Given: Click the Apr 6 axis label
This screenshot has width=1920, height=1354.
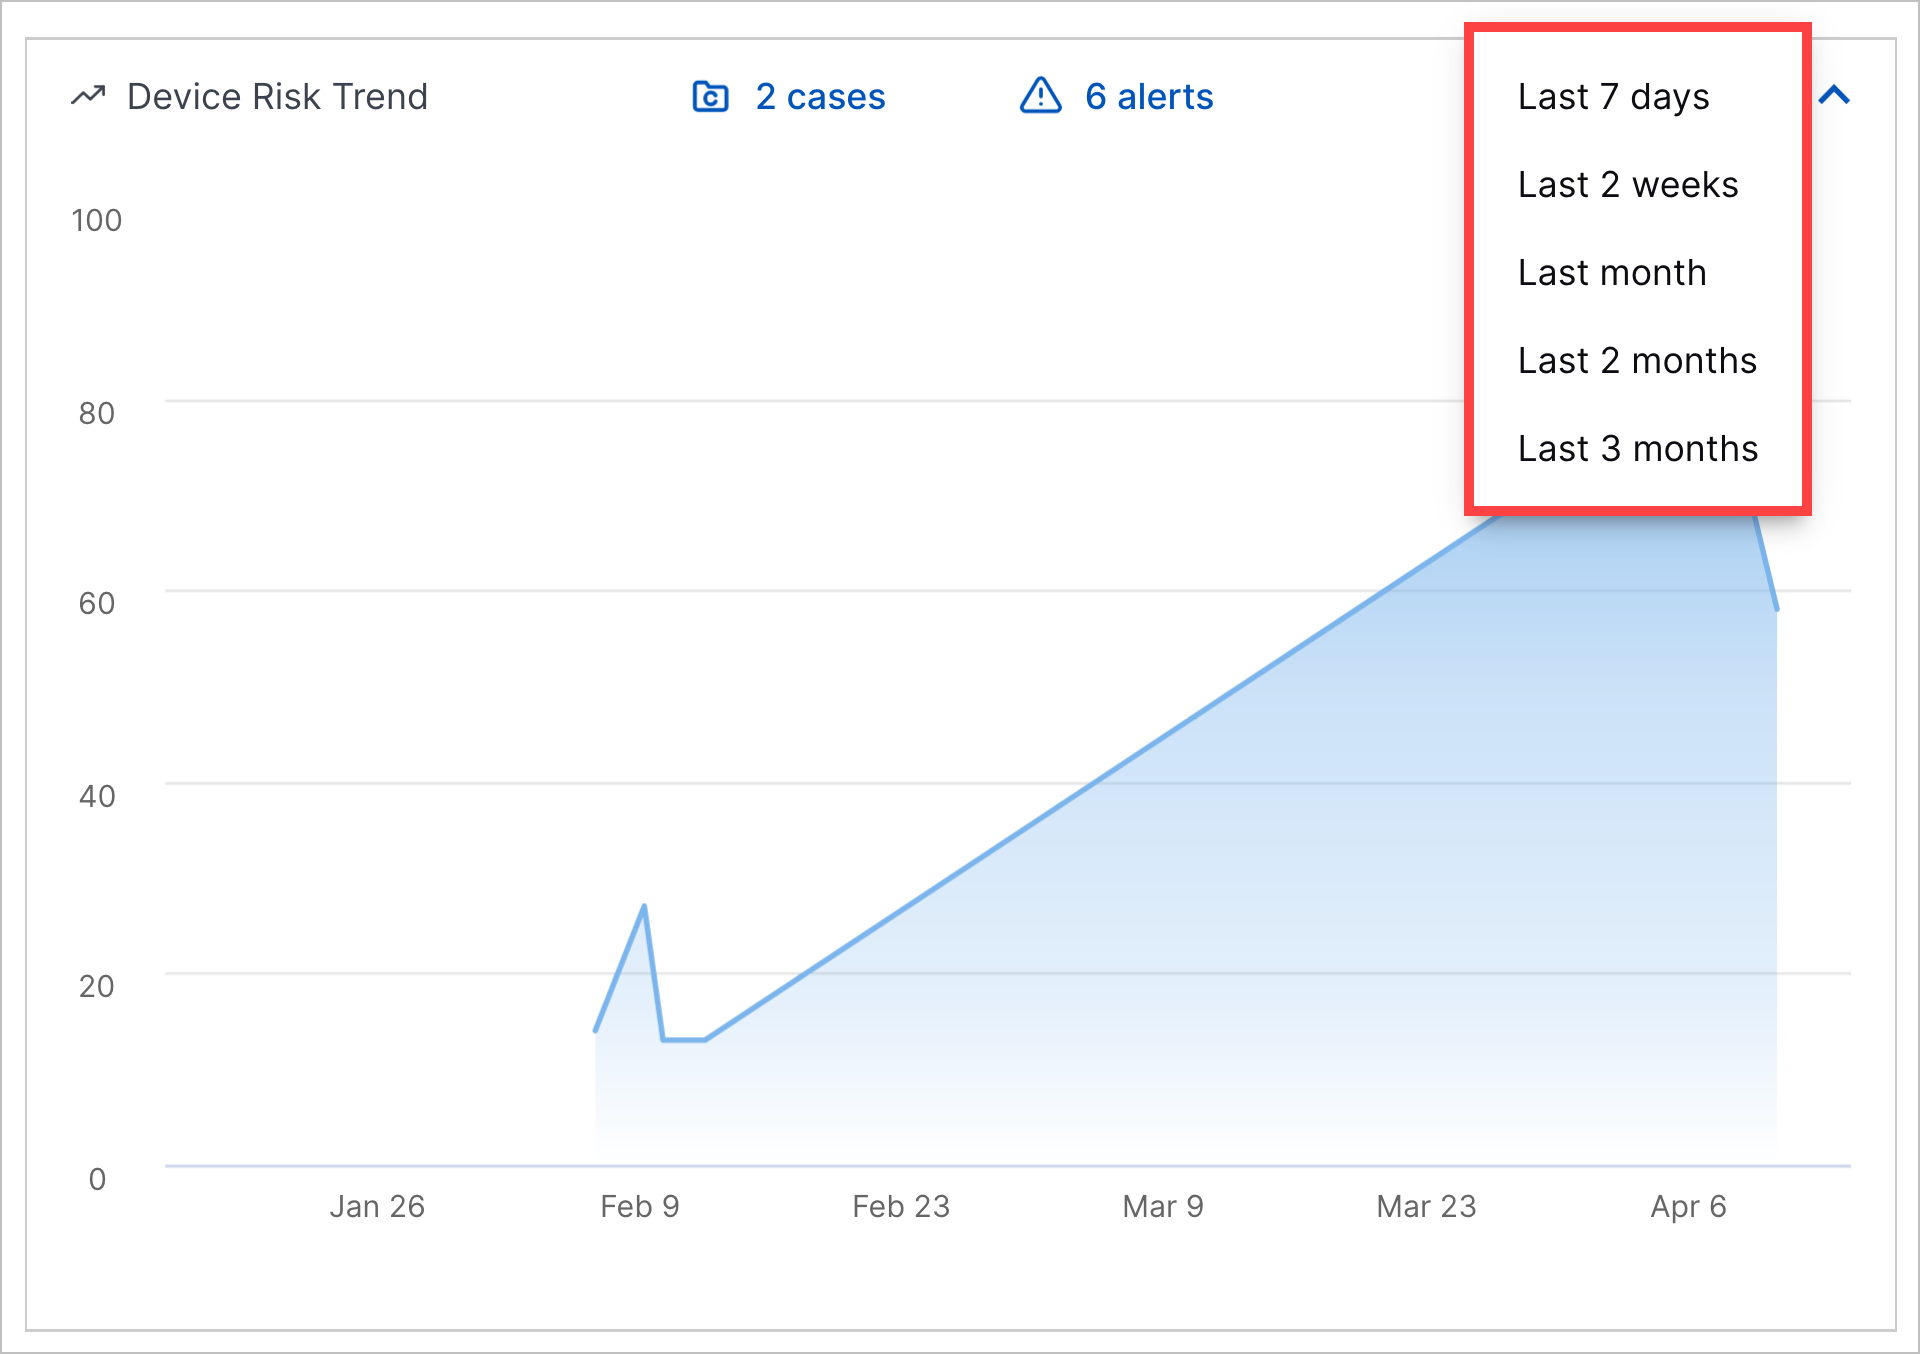Looking at the screenshot, I should point(1689,1206).
